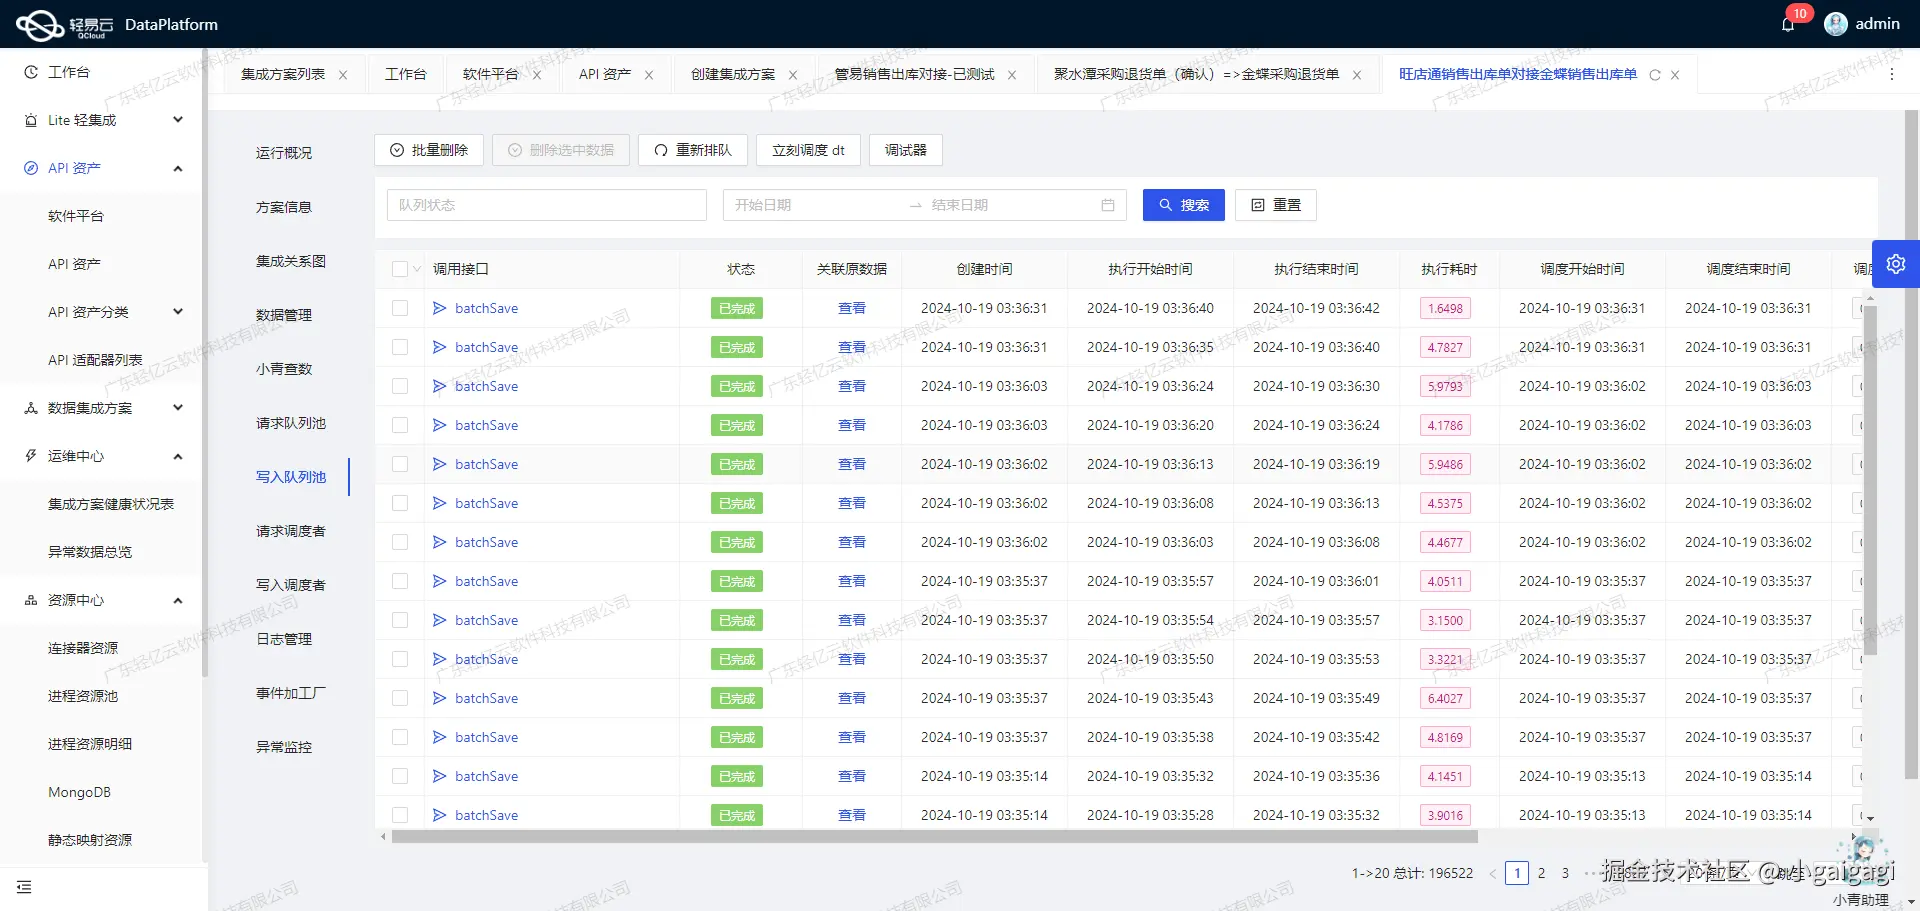Go to page 2 in the pagination
Screen dimensions: 1920x911
click(x=1542, y=873)
